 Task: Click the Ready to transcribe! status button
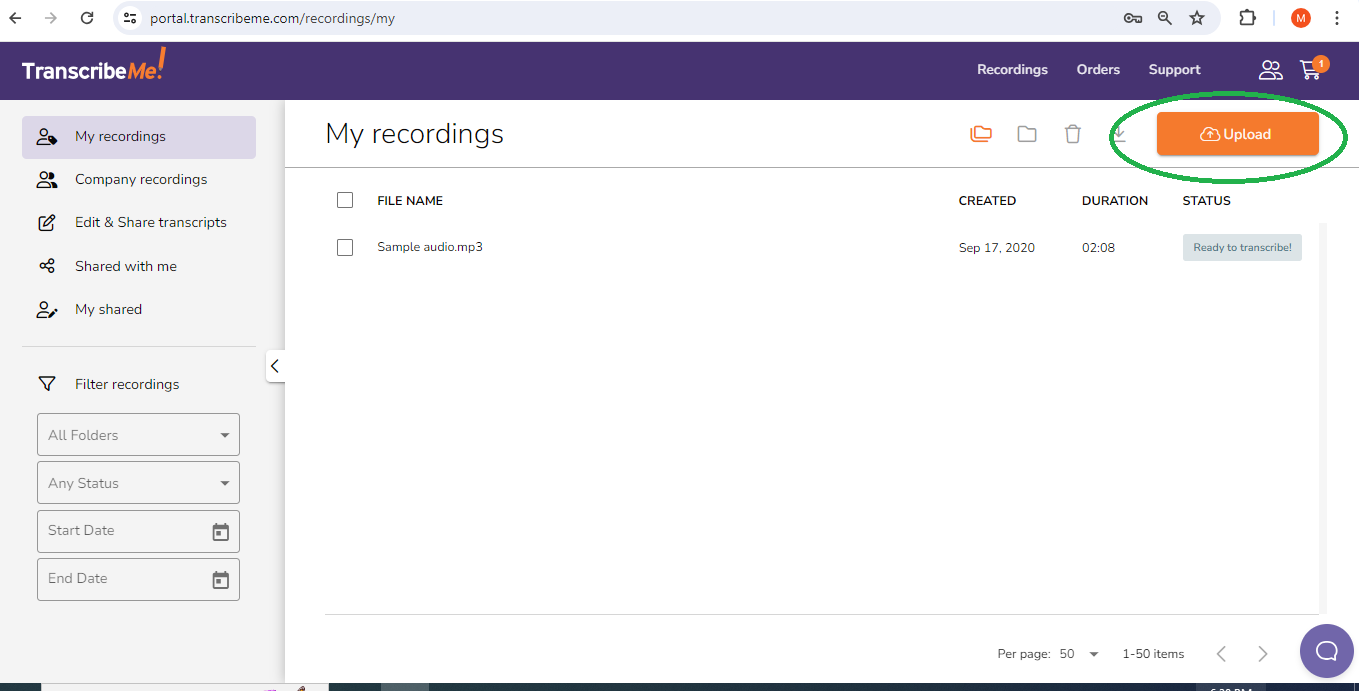tap(1242, 248)
